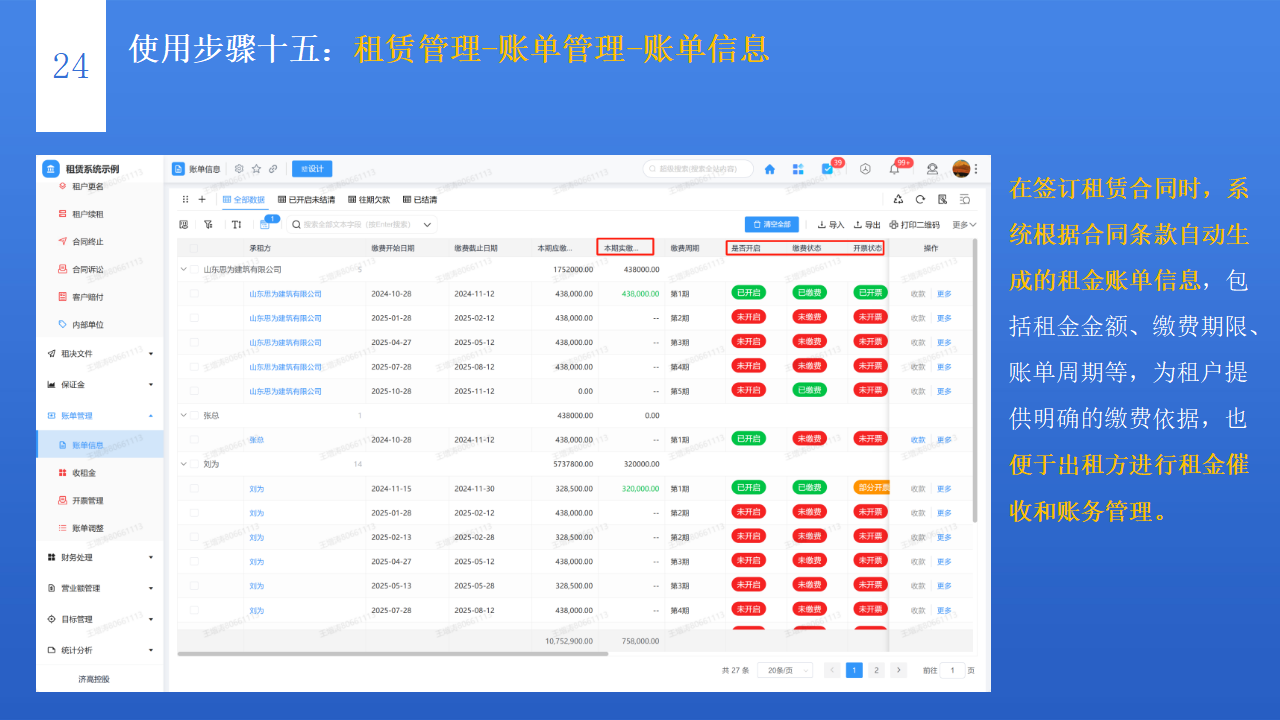Click the 导出 export icon
Viewport: 1280px width, 720px height.
point(867,225)
